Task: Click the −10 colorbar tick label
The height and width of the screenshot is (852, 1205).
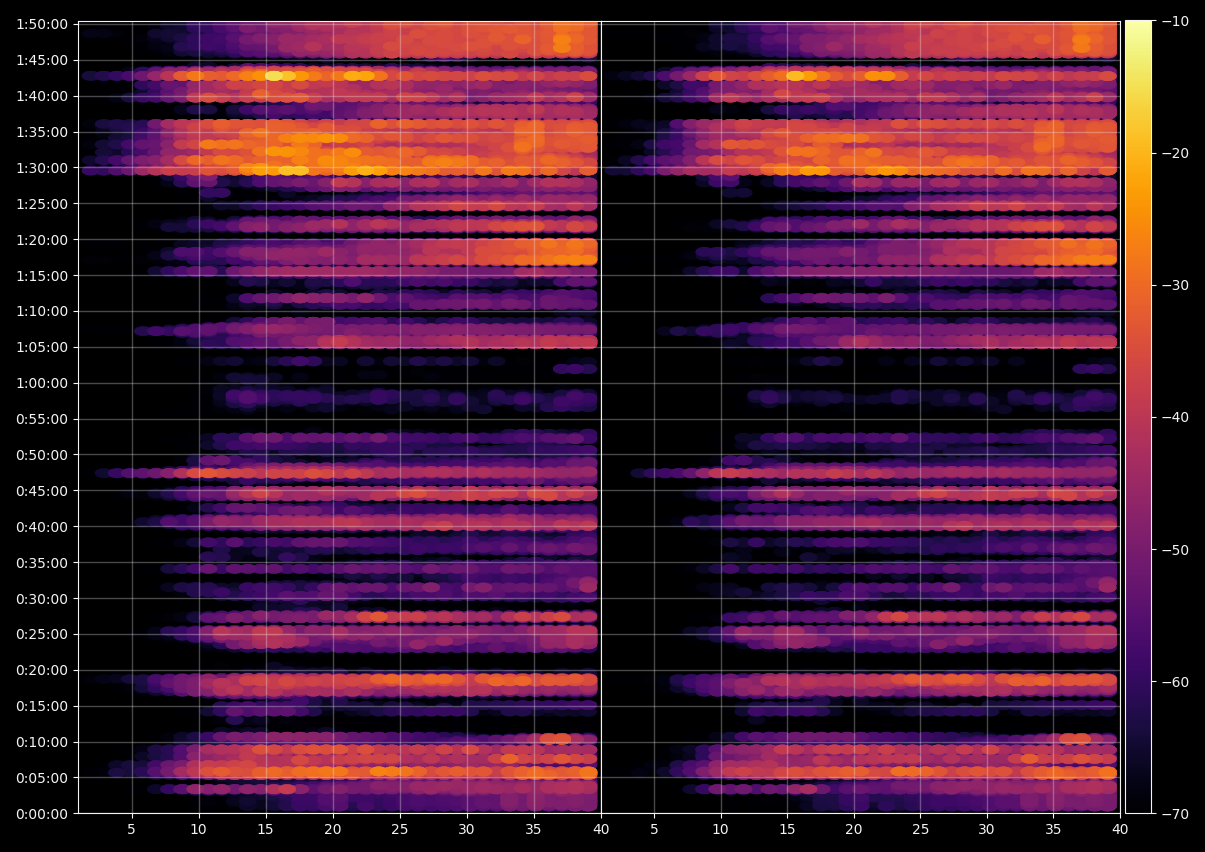Action: (1175, 21)
